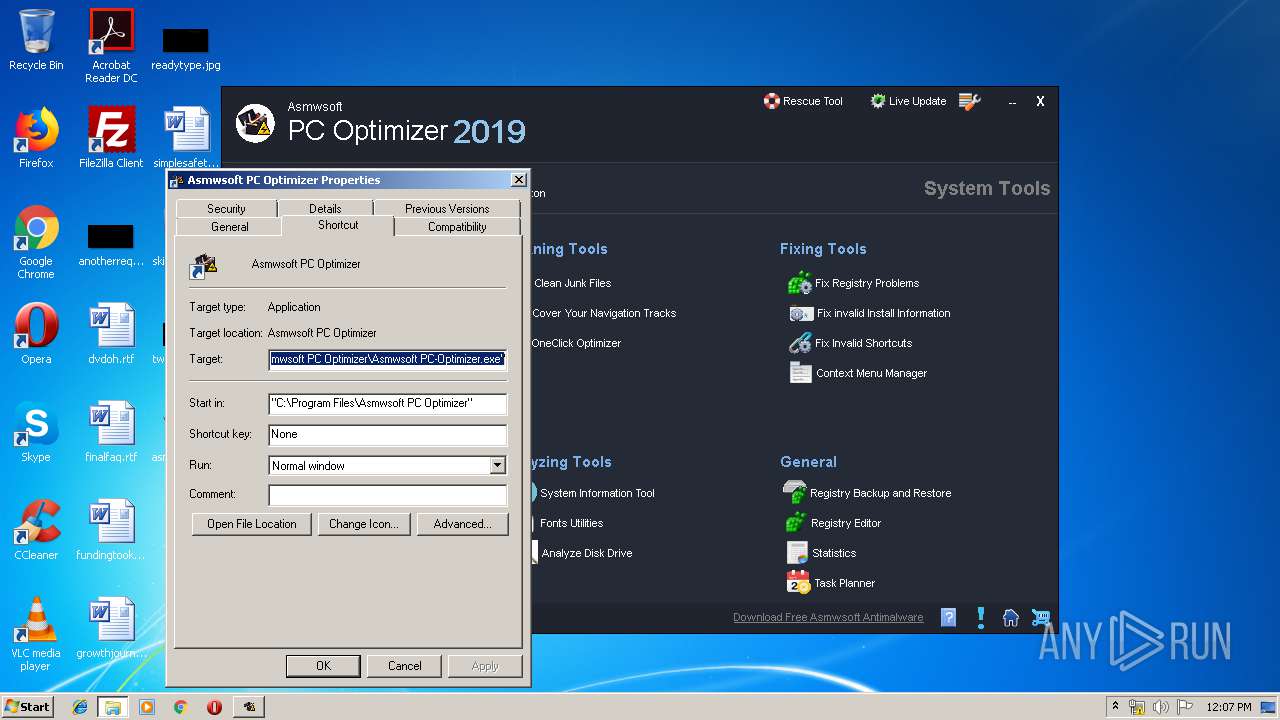Click the home icon in PC Optimizer footer
The width and height of the screenshot is (1280, 720).
click(x=1011, y=618)
